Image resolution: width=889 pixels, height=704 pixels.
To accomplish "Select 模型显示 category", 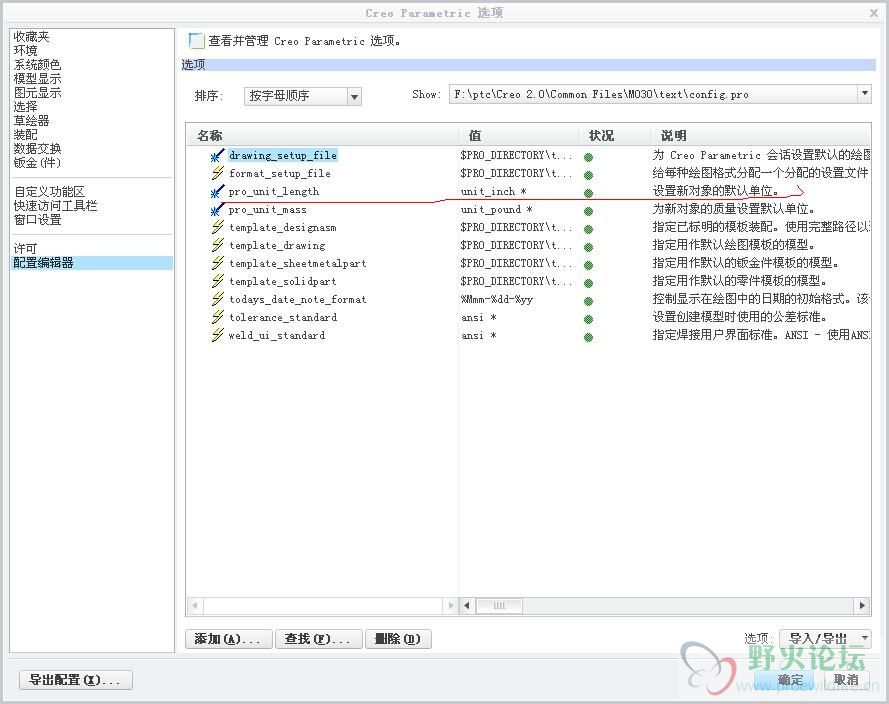I will (x=37, y=79).
